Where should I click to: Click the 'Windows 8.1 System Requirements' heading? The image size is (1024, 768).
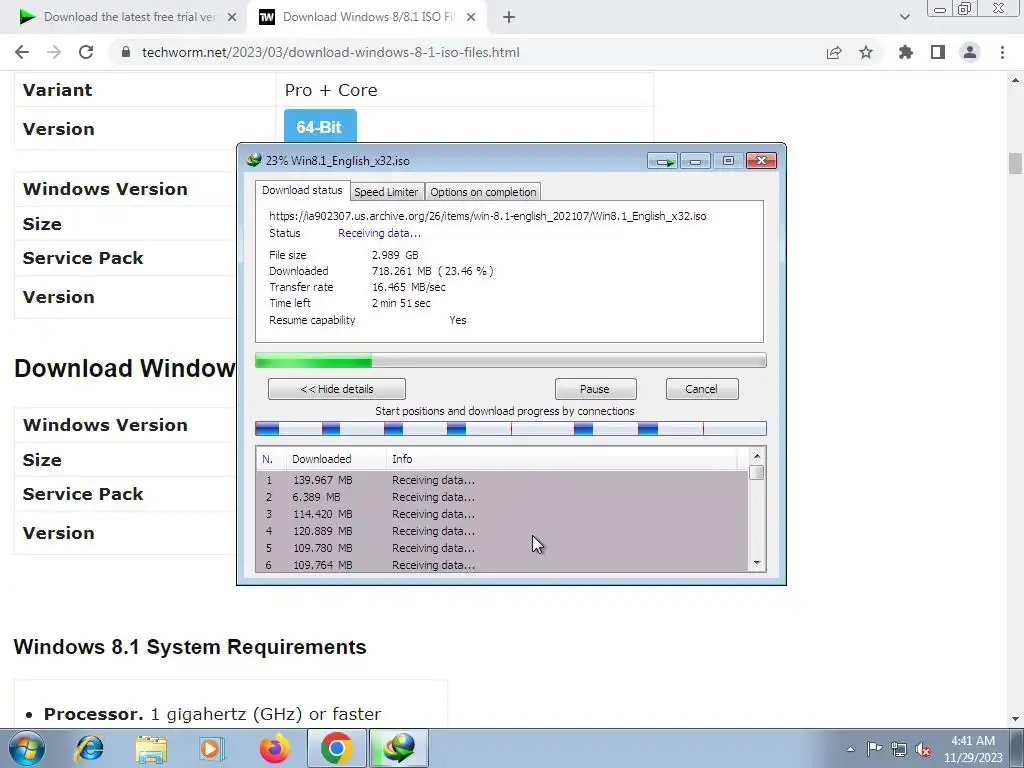pyautogui.click(x=190, y=647)
